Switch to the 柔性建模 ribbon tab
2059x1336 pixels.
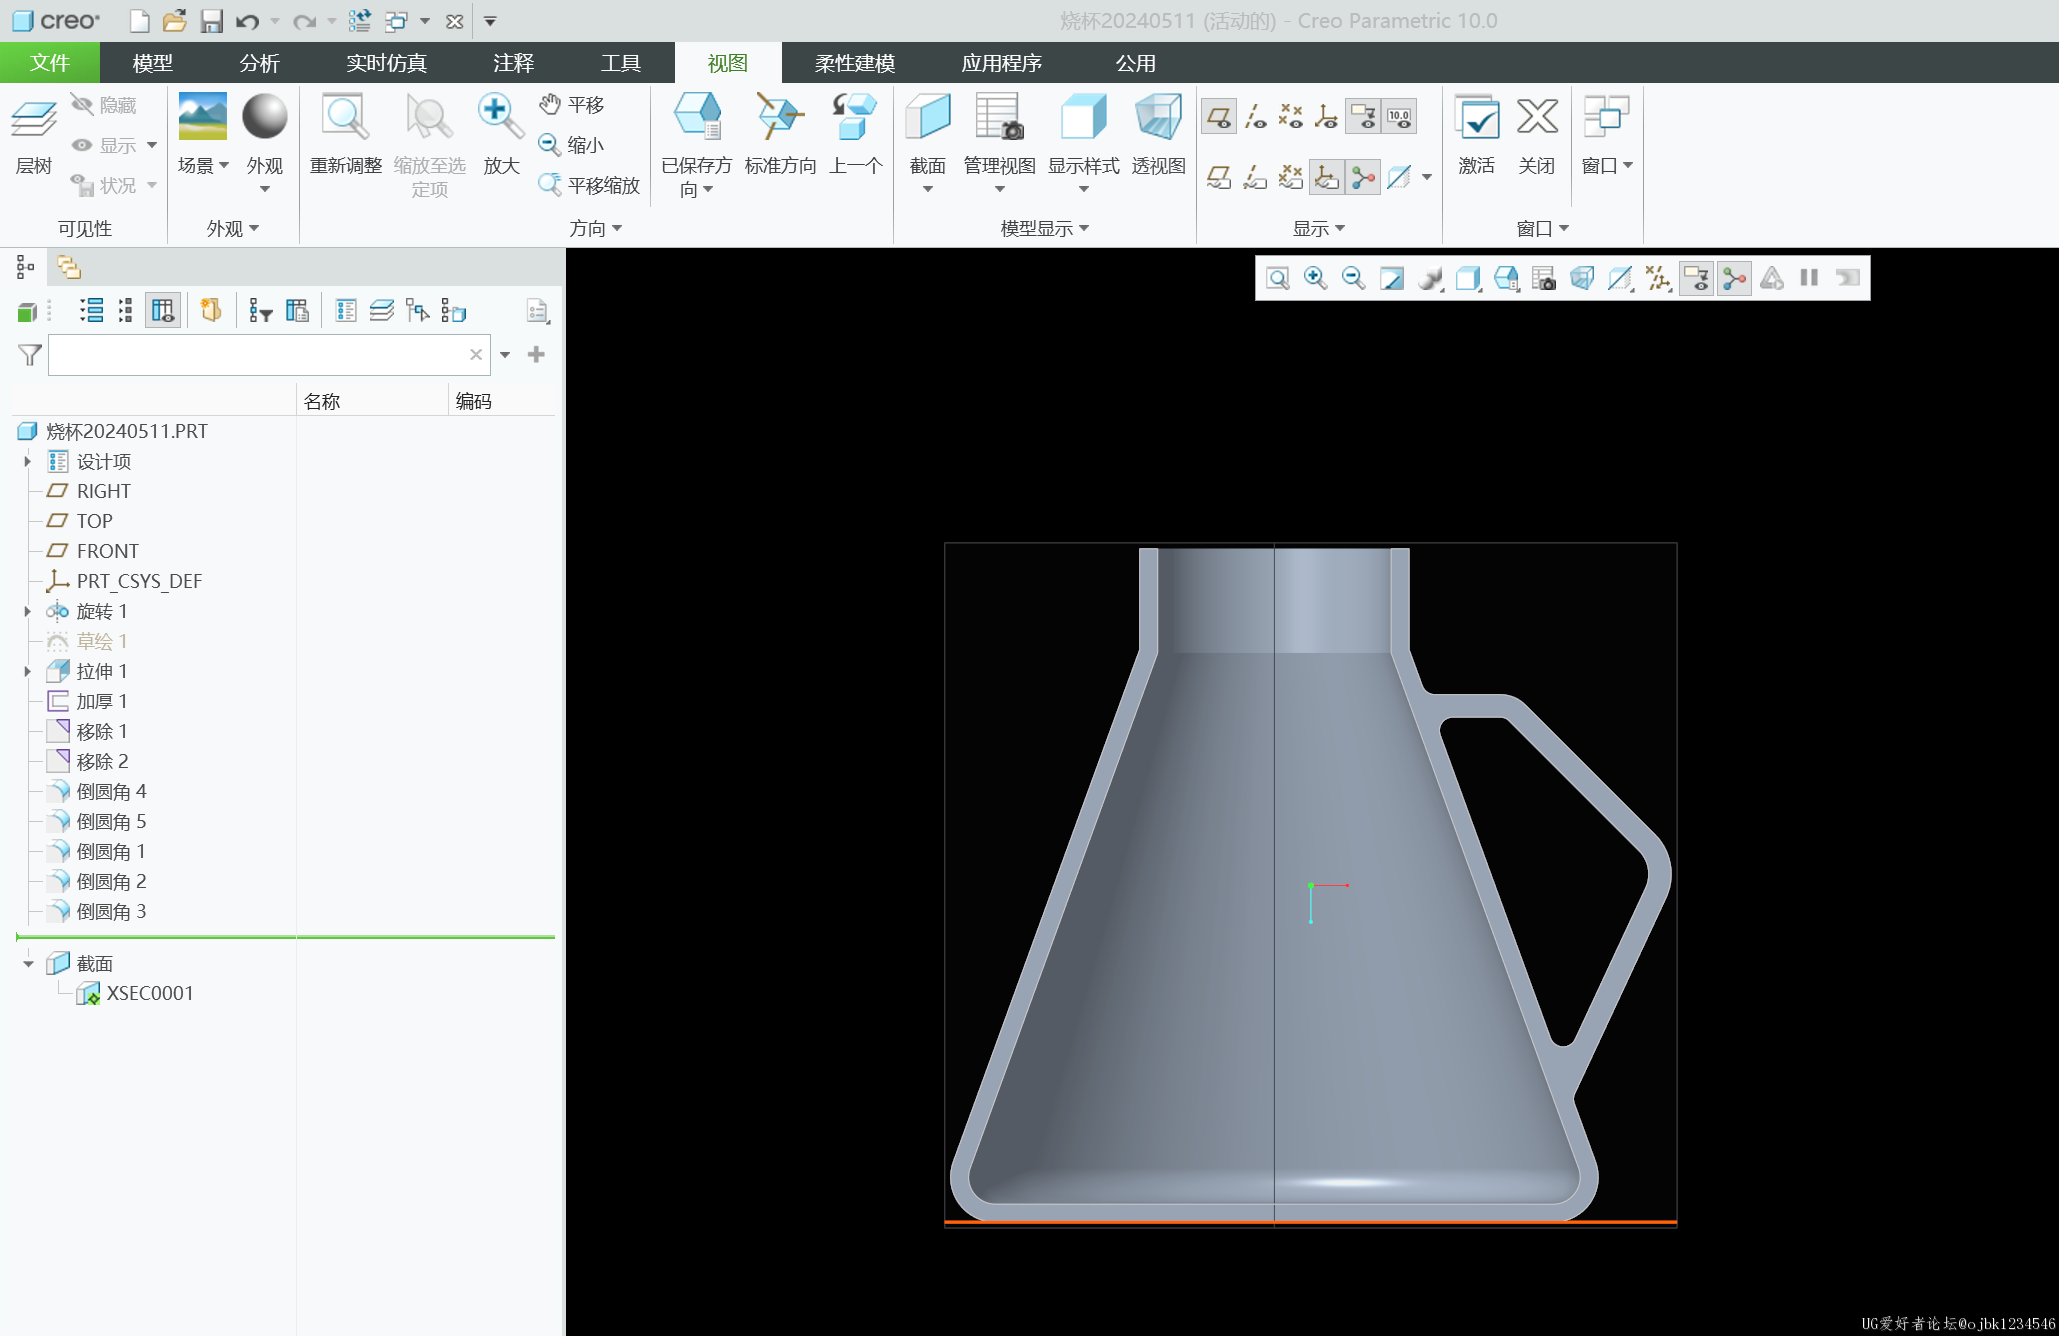pyautogui.click(x=854, y=63)
